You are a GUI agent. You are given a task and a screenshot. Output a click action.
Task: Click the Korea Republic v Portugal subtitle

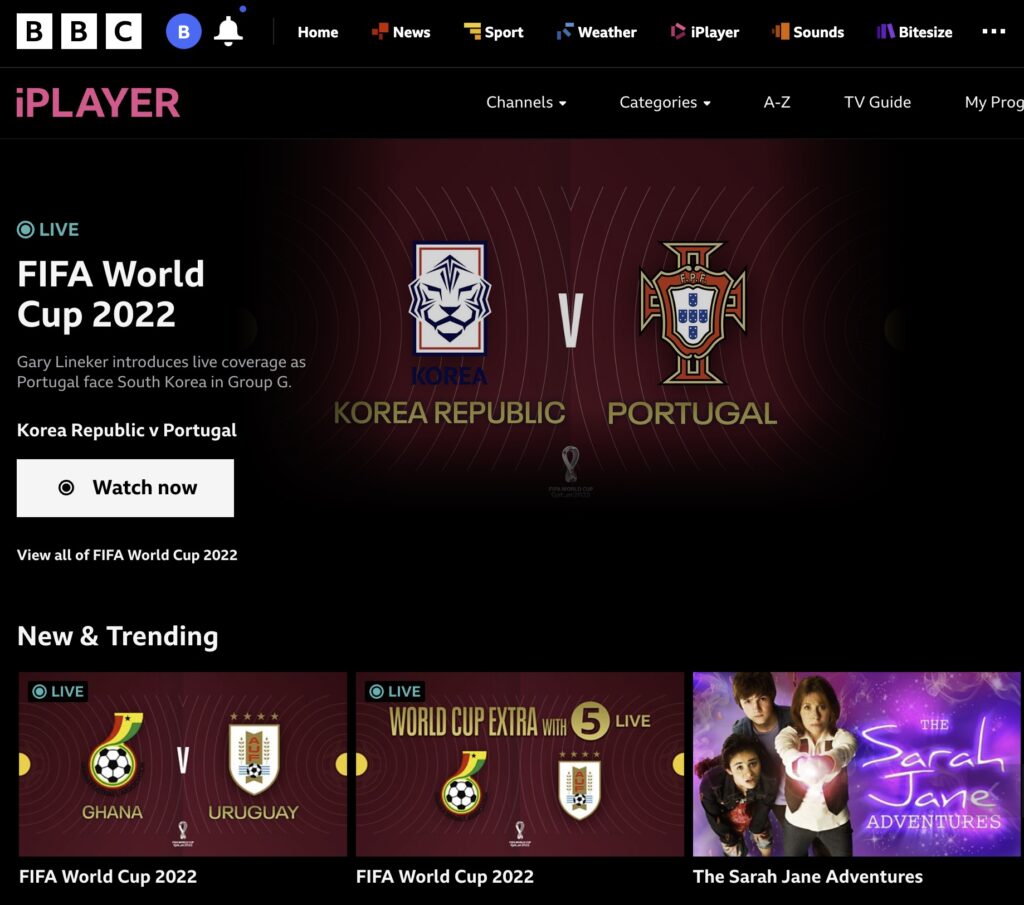(127, 430)
